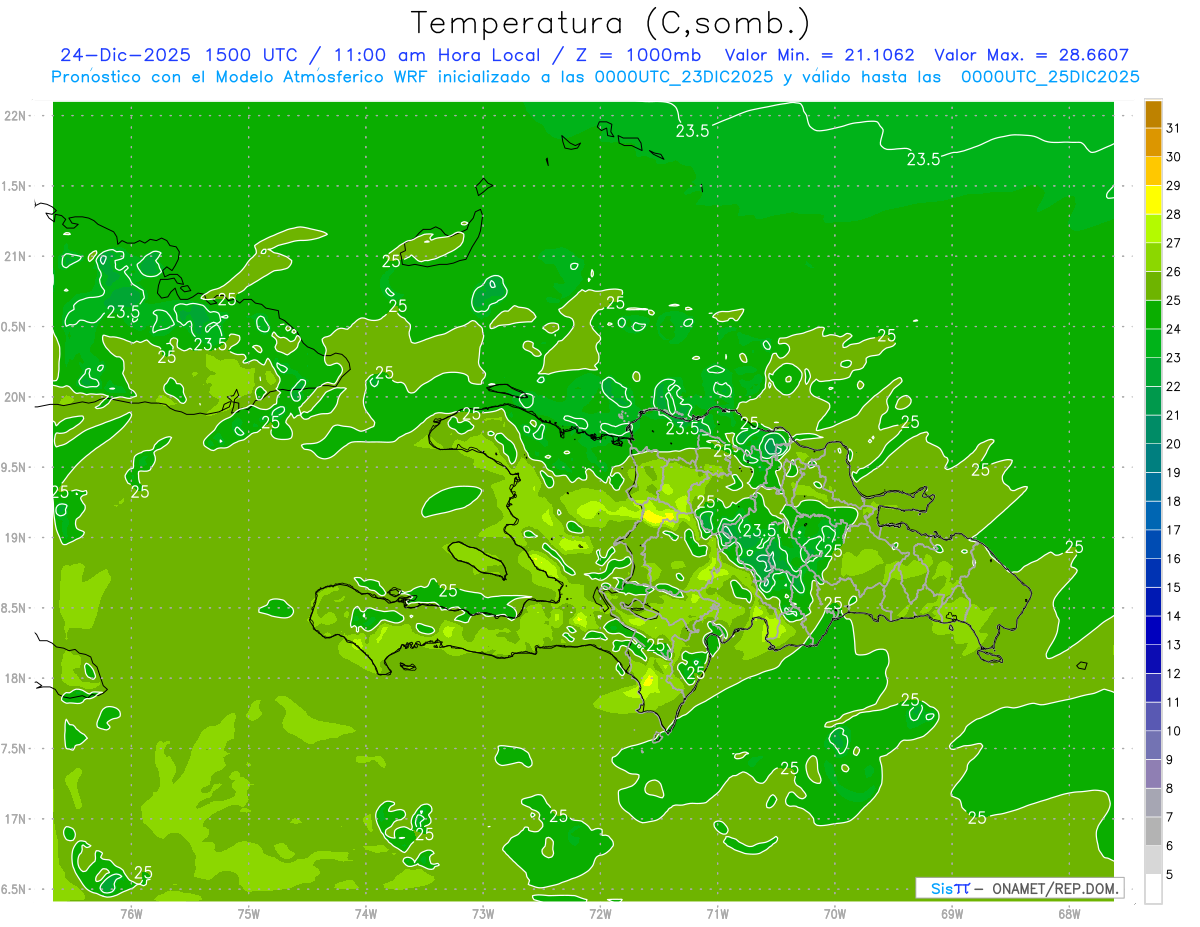Screen dimensions: 1200x927
Task: Click the '72W' longitude axis label
Action: 600,913
